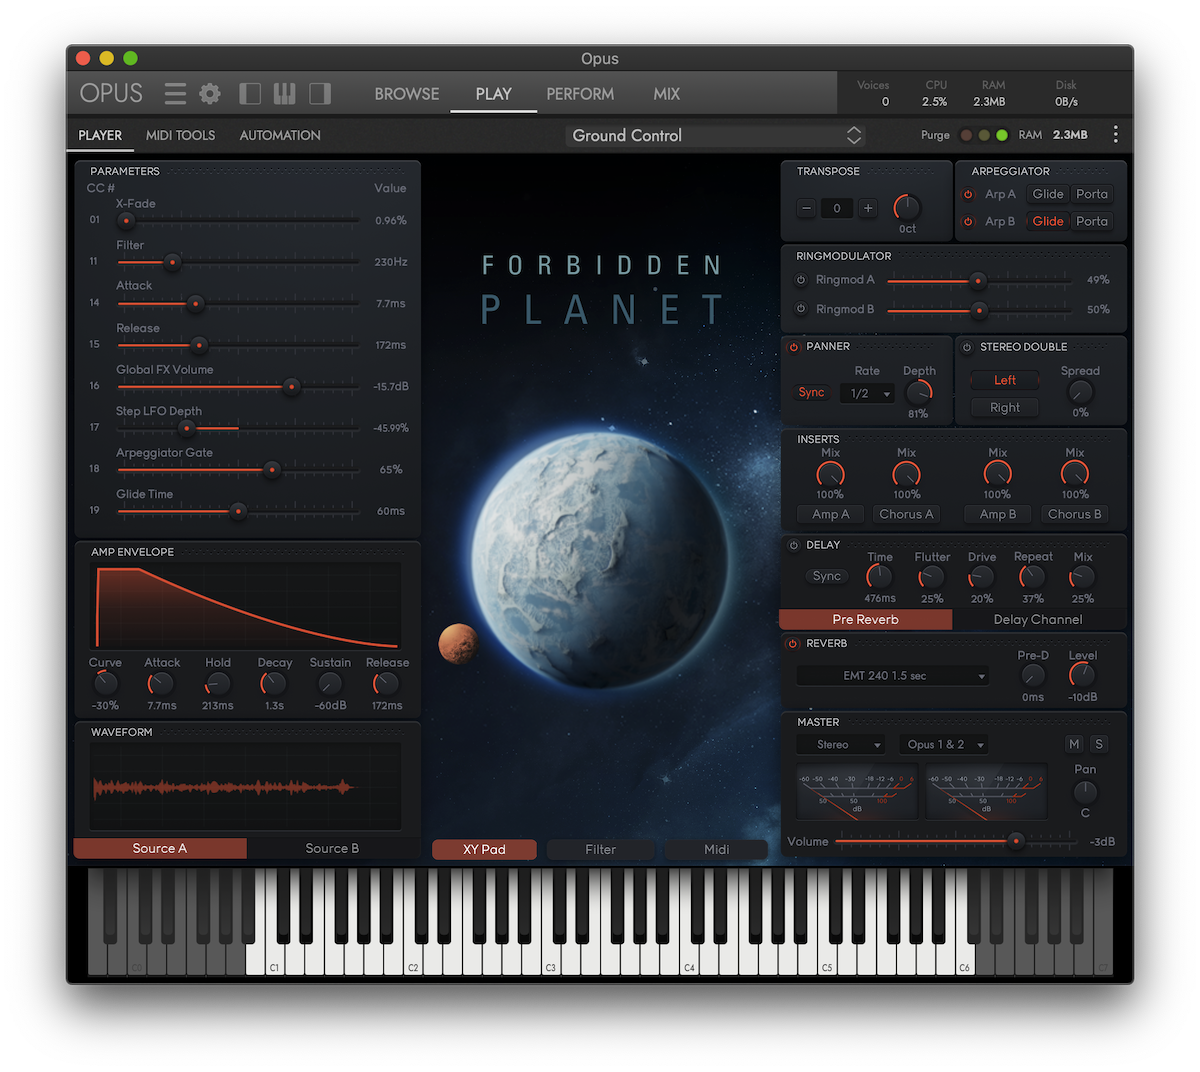1200x1072 pixels.
Task: Toggle the Reverb power button
Action: click(x=794, y=644)
